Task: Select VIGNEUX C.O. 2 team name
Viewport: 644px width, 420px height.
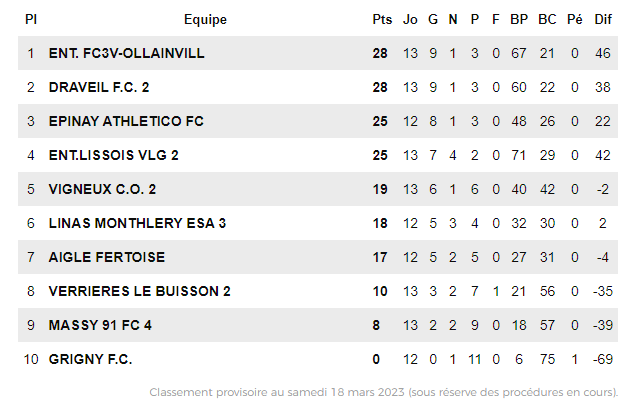Action: point(102,190)
